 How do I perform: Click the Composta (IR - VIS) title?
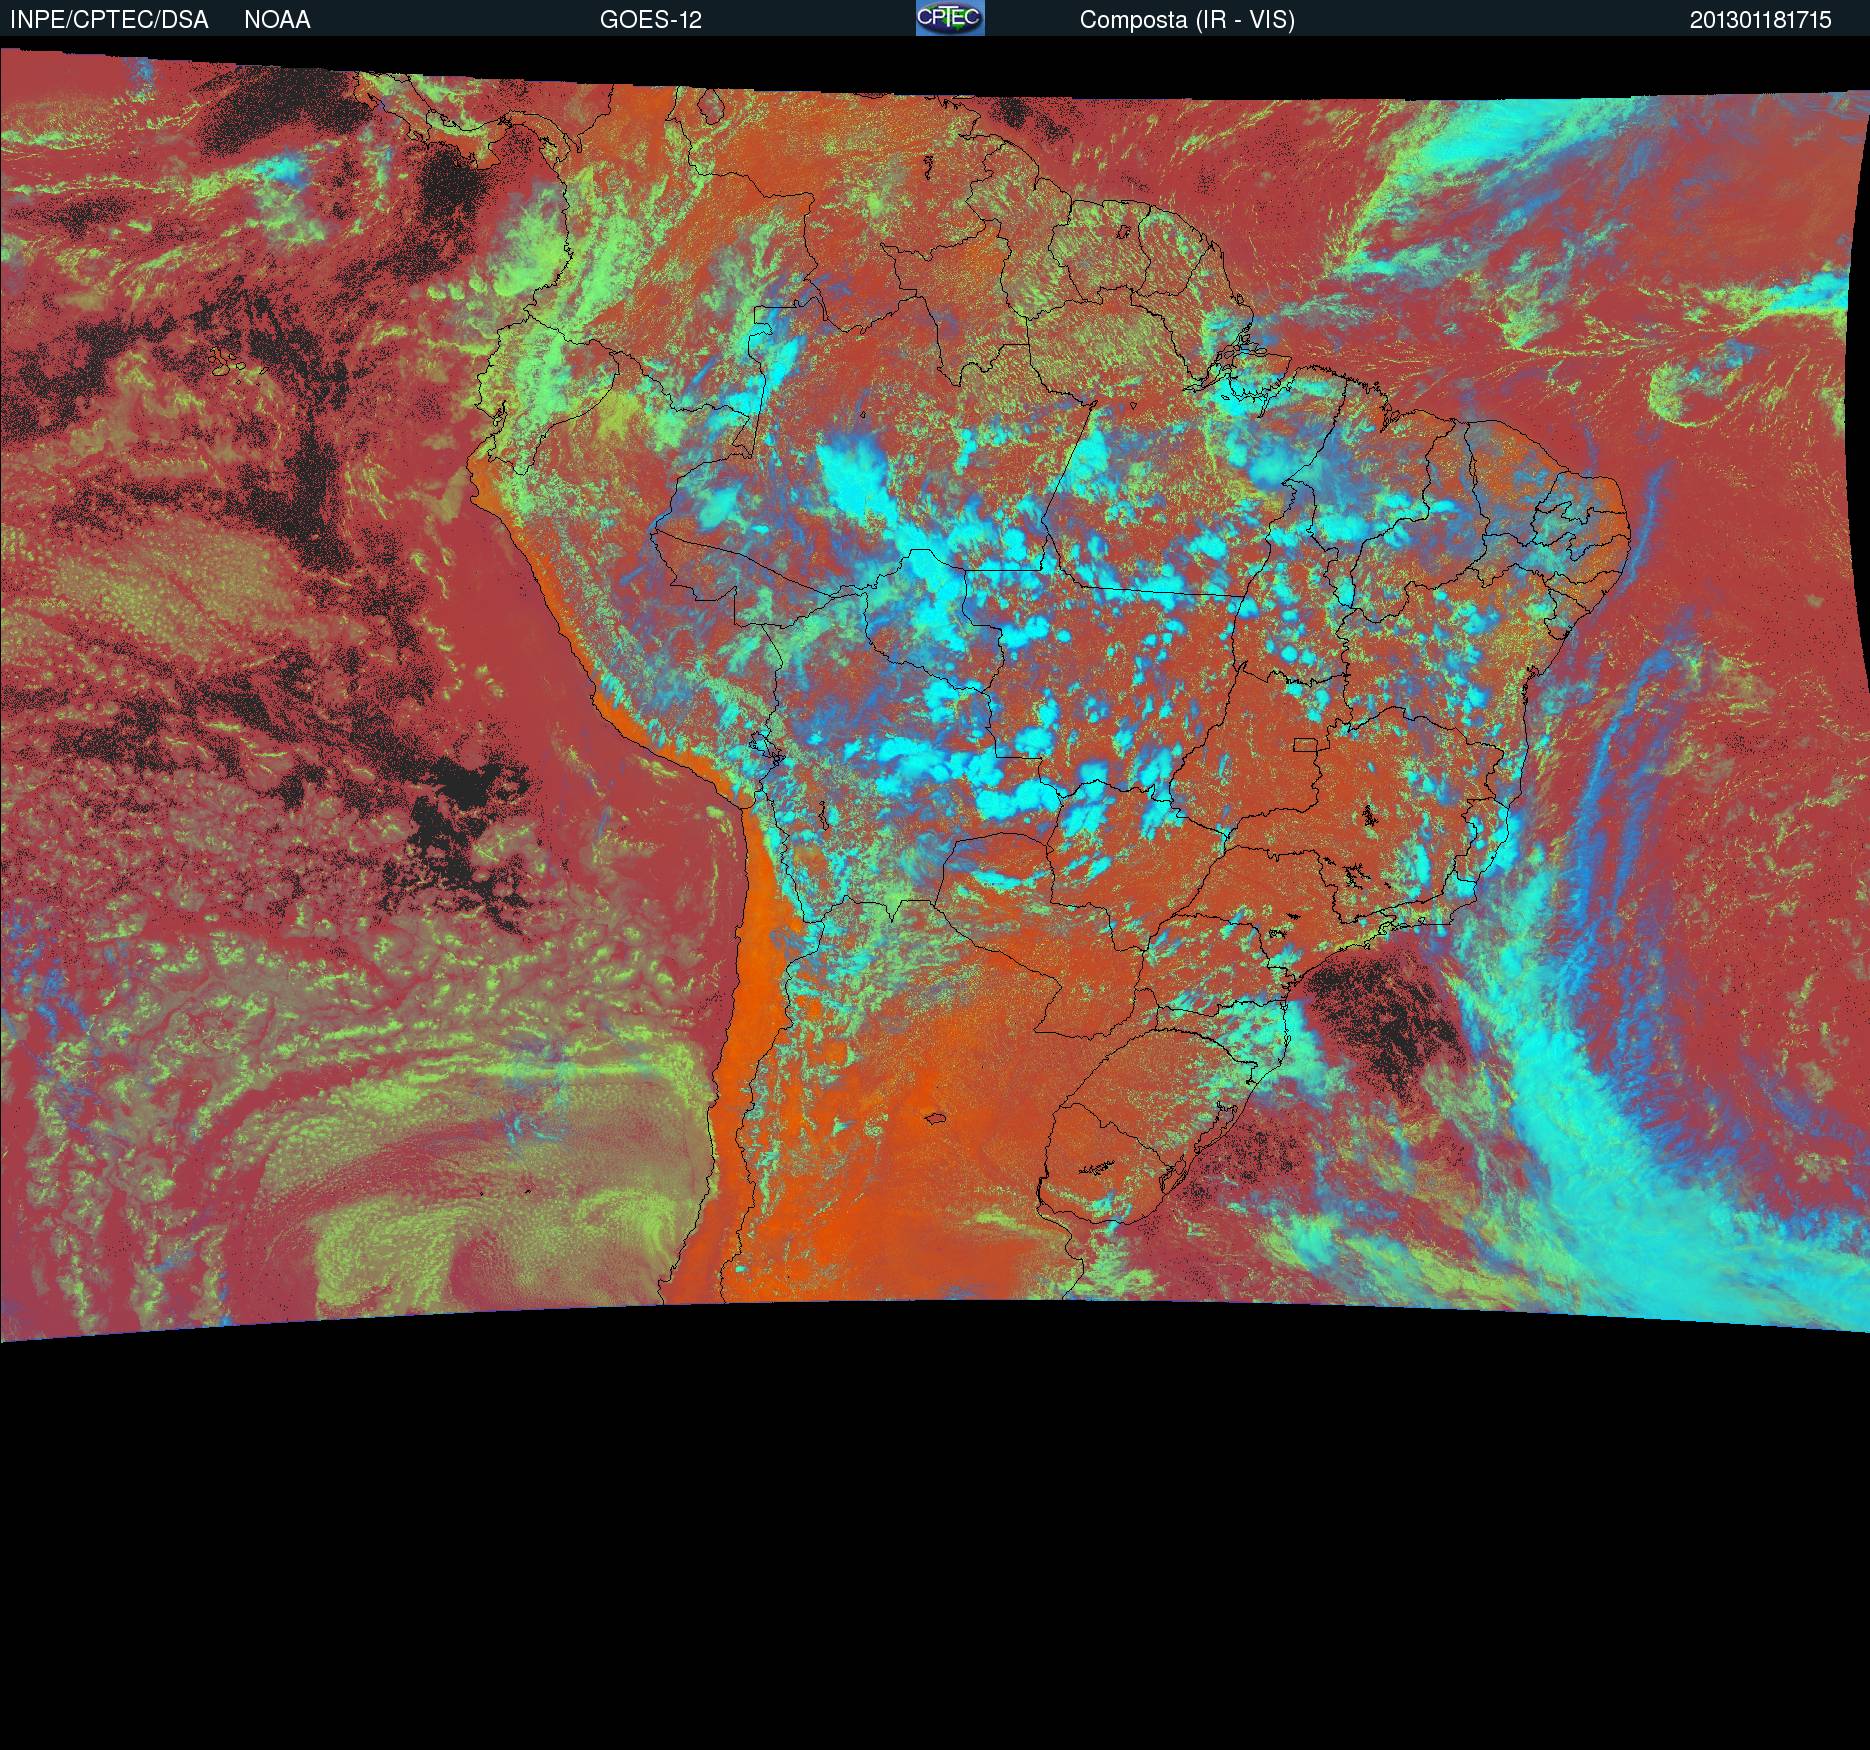(x=1187, y=20)
